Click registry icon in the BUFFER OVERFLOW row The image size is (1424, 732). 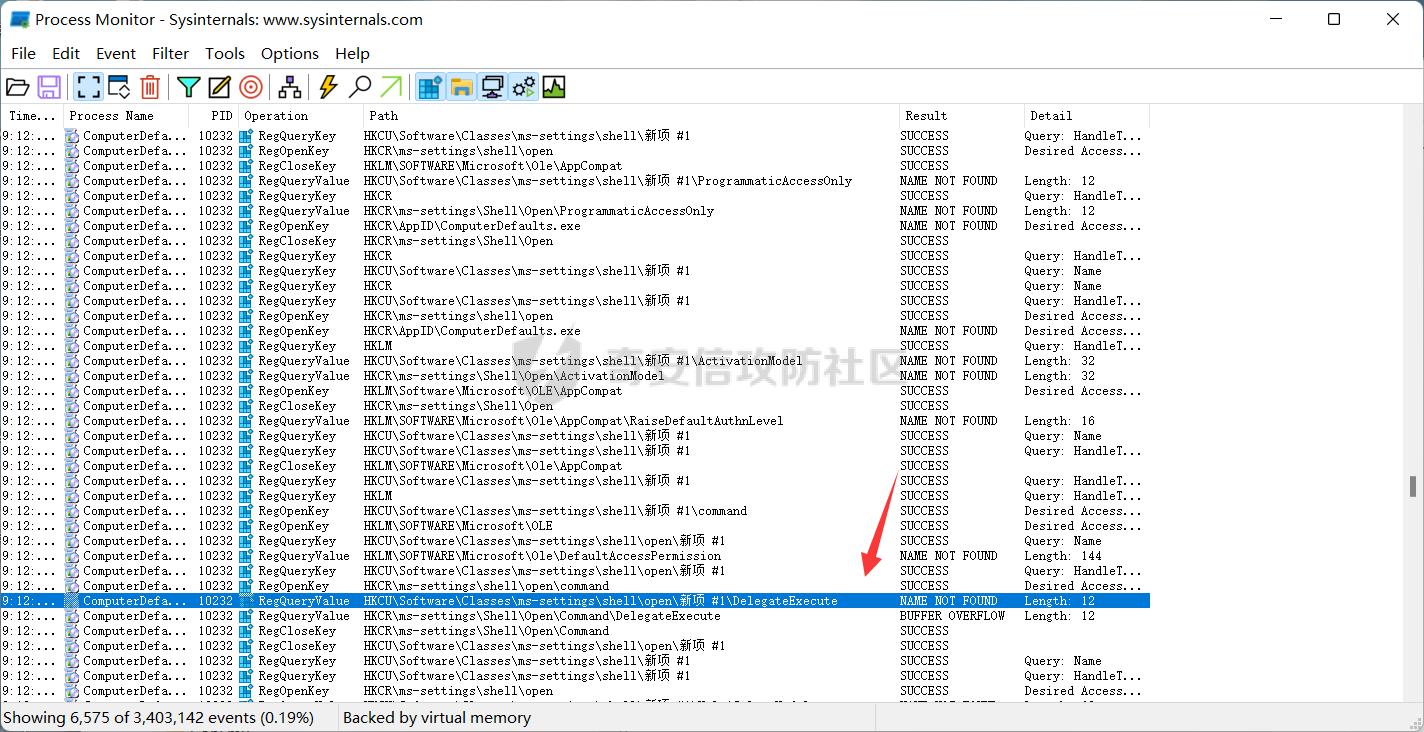[x=246, y=616]
